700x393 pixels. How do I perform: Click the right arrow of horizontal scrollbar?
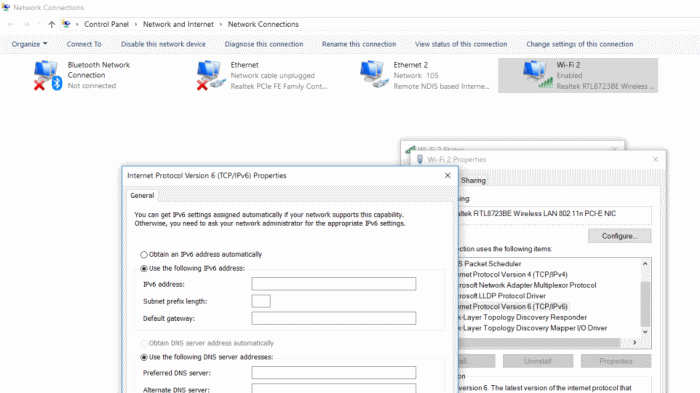click(634, 343)
